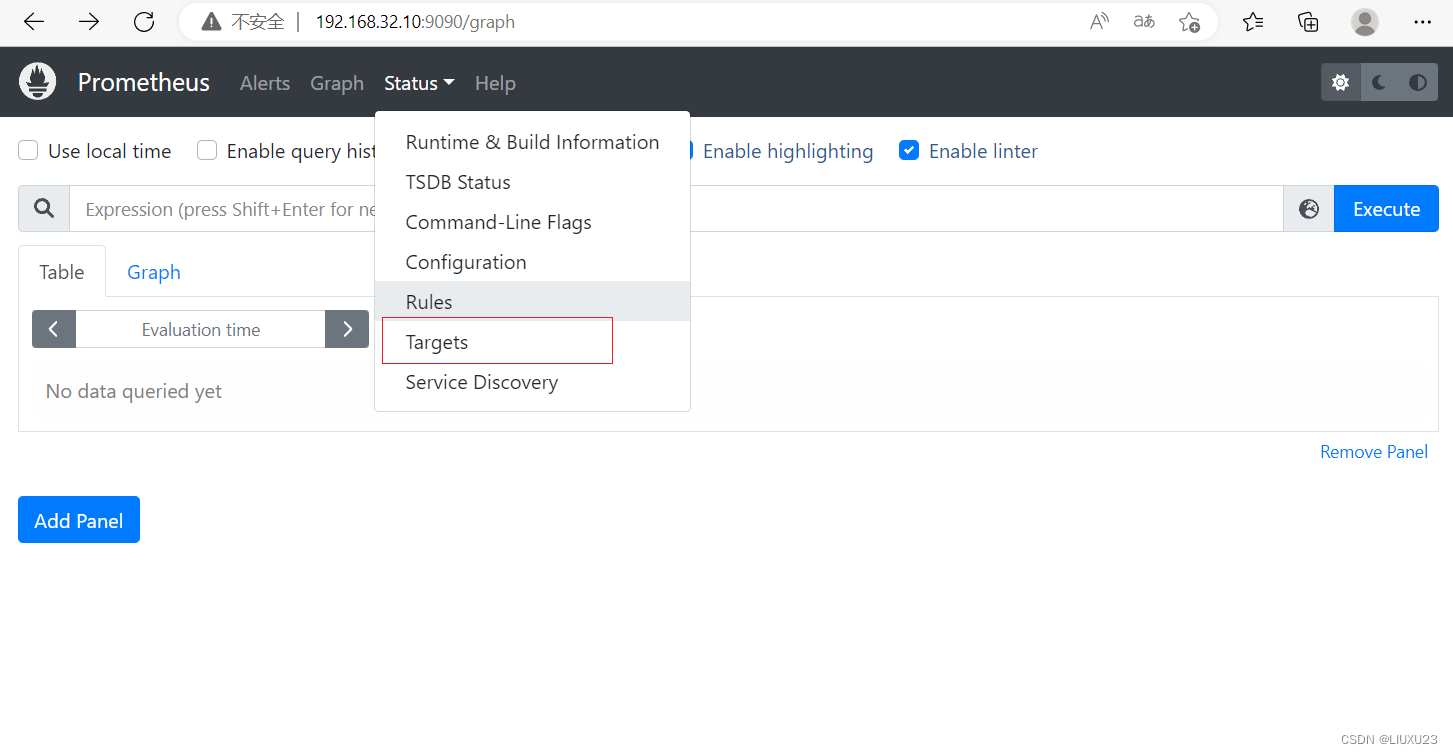Open Graph in navigation bar
Screen dimensions: 1453x754
[x=337, y=83]
